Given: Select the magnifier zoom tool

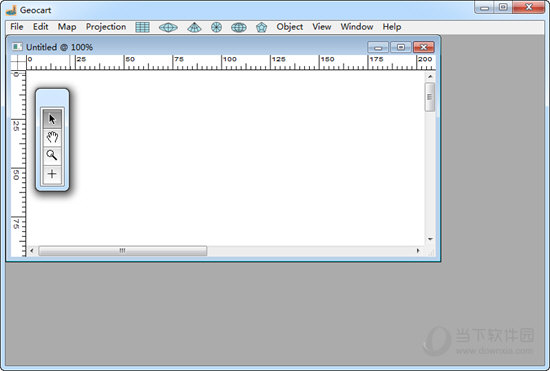Looking at the screenshot, I should coord(52,155).
